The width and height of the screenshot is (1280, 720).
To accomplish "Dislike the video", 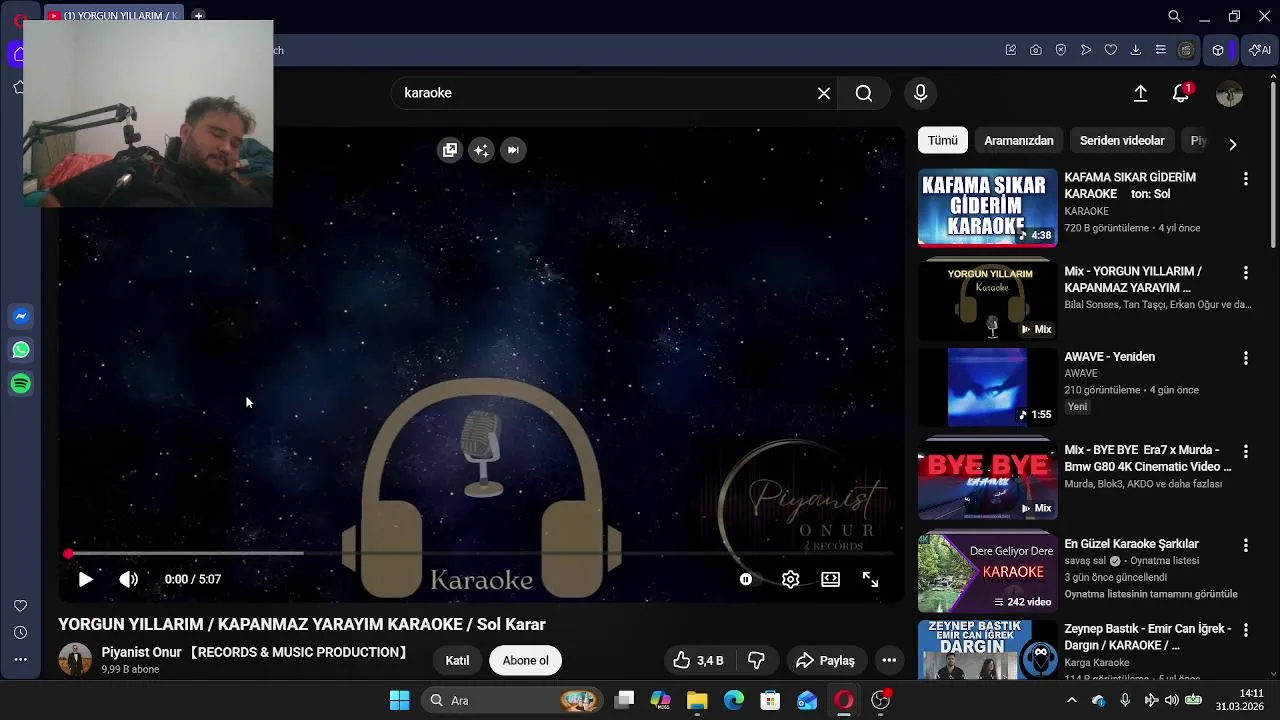I will [757, 660].
